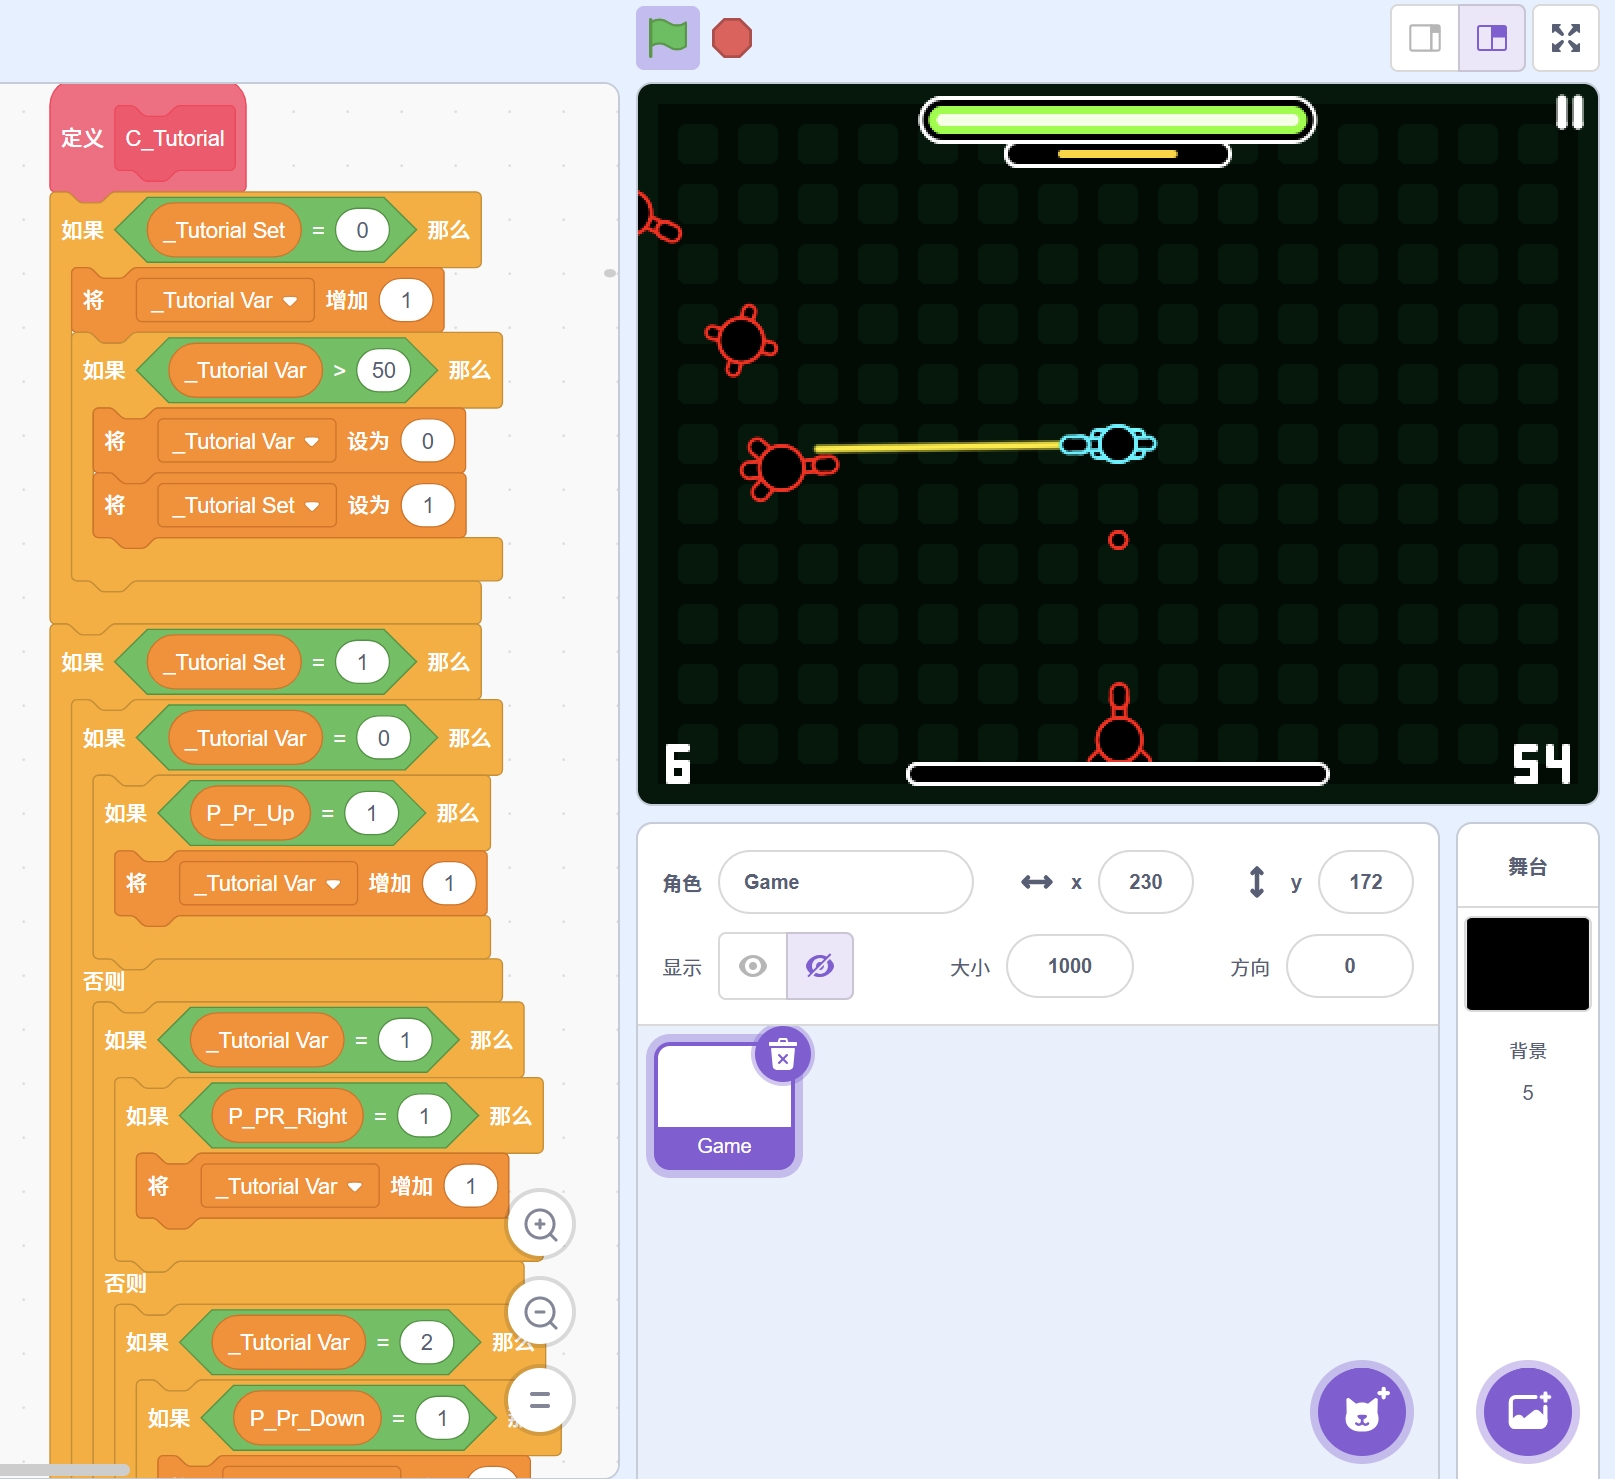The image size is (1615, 1479).
Task: Enter full screen stage mode
Action: [1565, 38]
